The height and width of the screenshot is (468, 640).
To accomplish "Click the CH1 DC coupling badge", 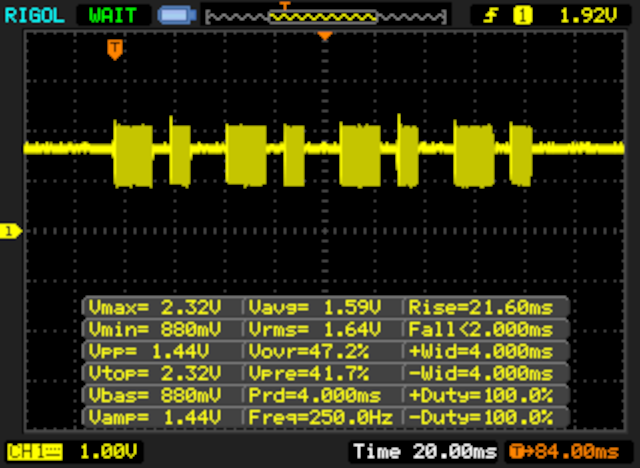I will pyautogui.click(x=35, y=452).
